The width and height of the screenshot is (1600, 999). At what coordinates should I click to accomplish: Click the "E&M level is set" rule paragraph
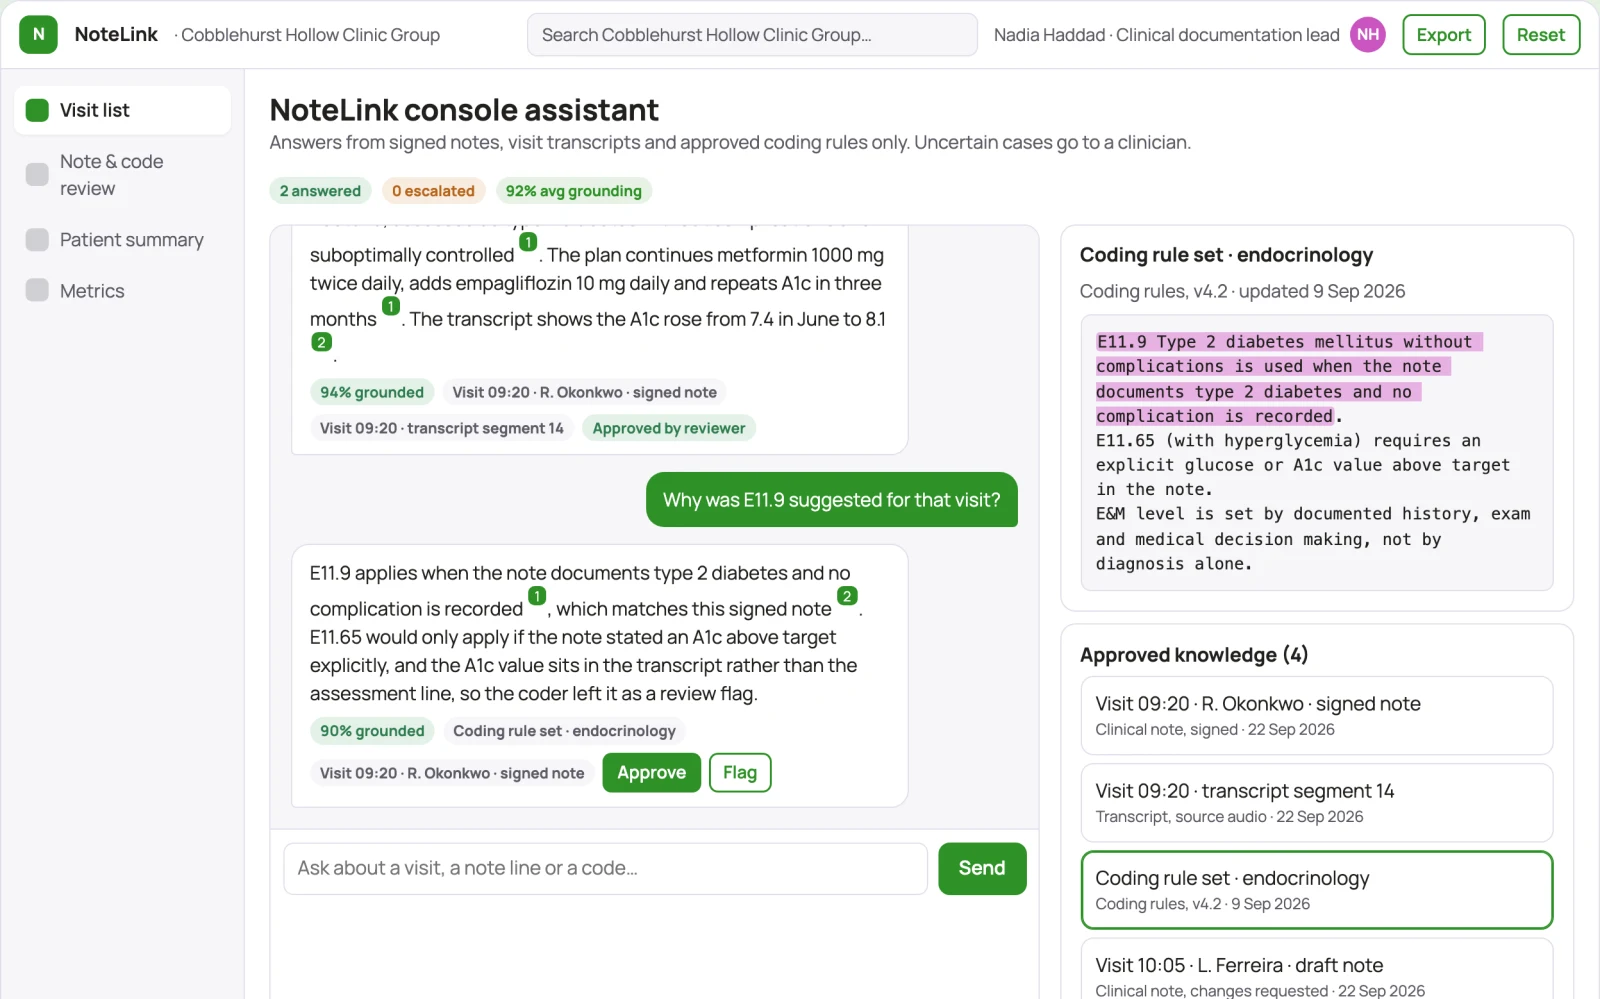[x=1313, y=539]
